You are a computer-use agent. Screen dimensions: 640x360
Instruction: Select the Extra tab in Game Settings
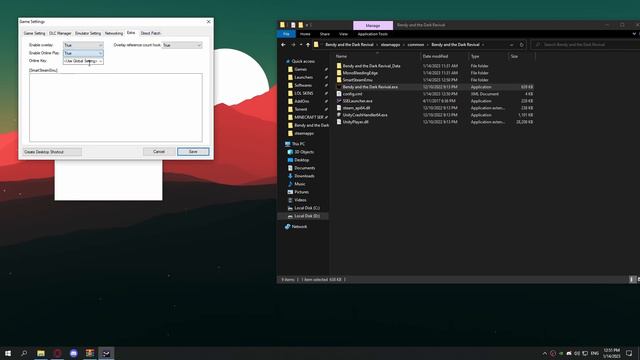point(131,33)
